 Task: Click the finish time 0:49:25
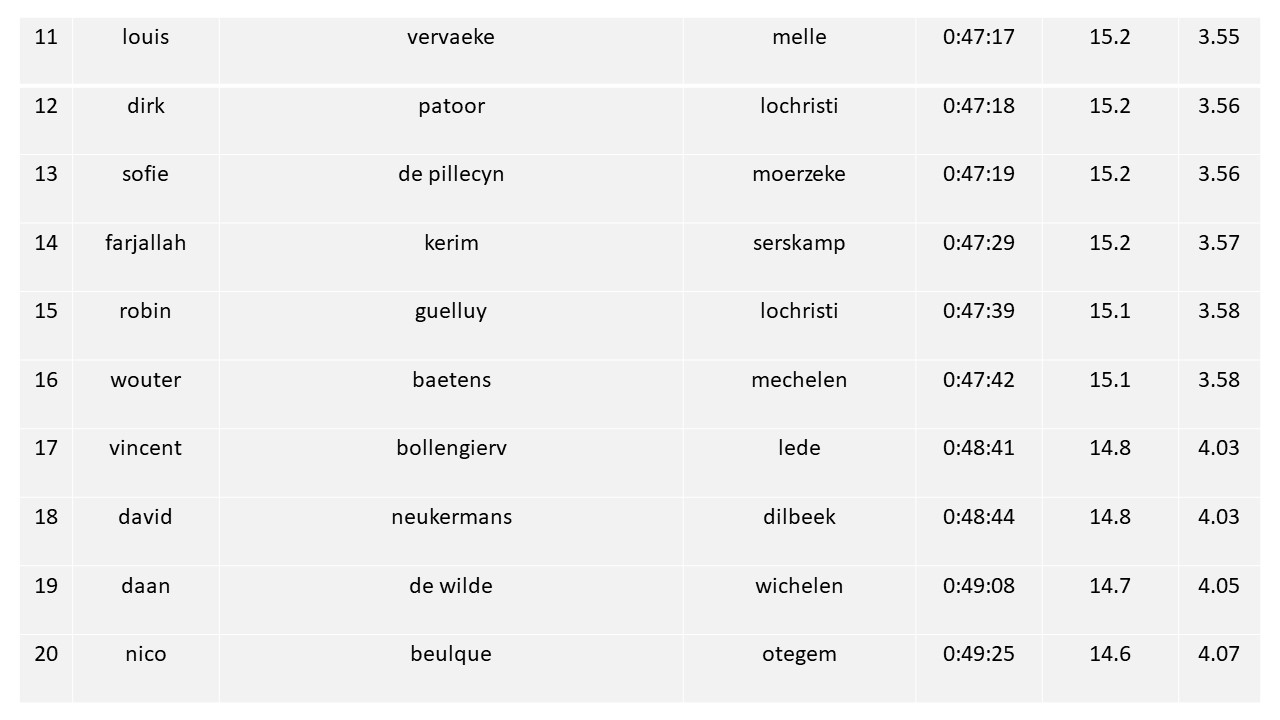979,668
